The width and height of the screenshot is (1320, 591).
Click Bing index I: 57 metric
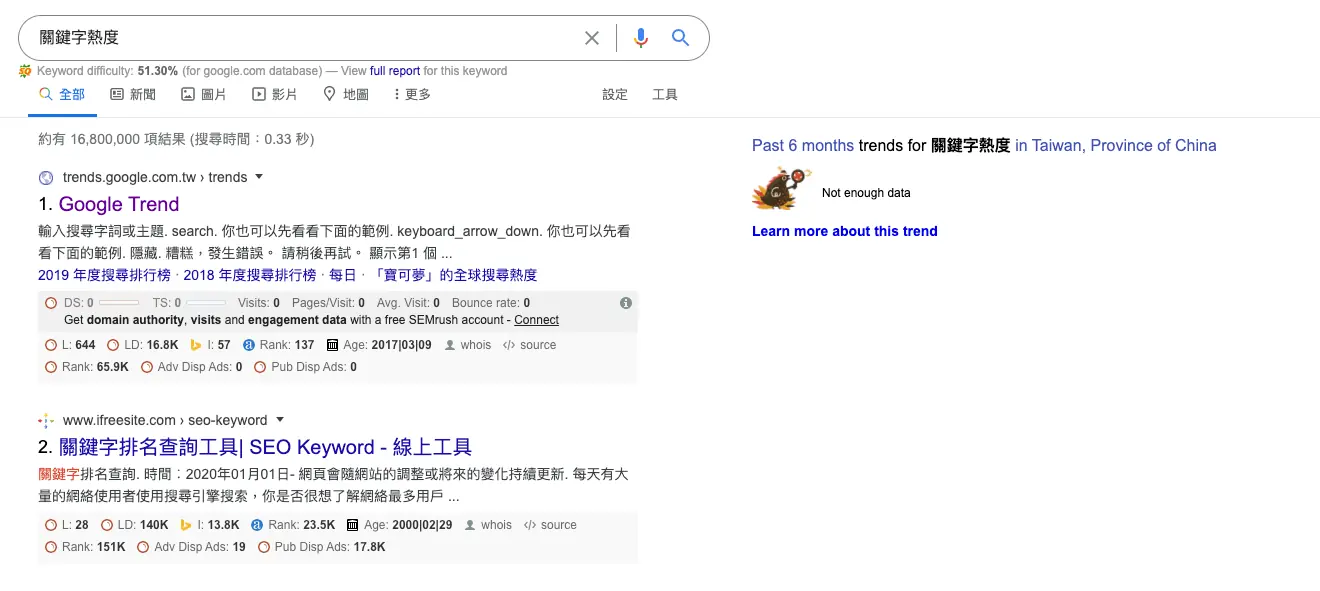coord(210,345)
